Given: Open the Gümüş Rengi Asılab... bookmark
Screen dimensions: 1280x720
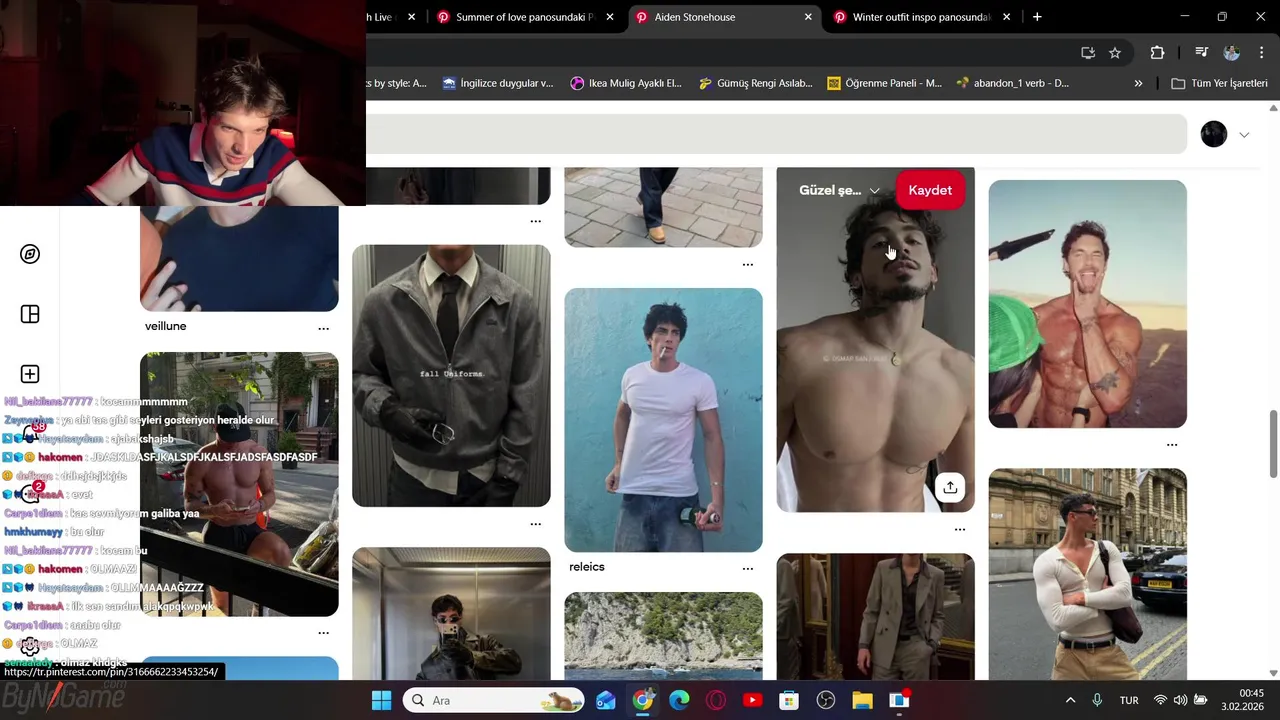Looking at the screenshot, I should coord(755,83).
